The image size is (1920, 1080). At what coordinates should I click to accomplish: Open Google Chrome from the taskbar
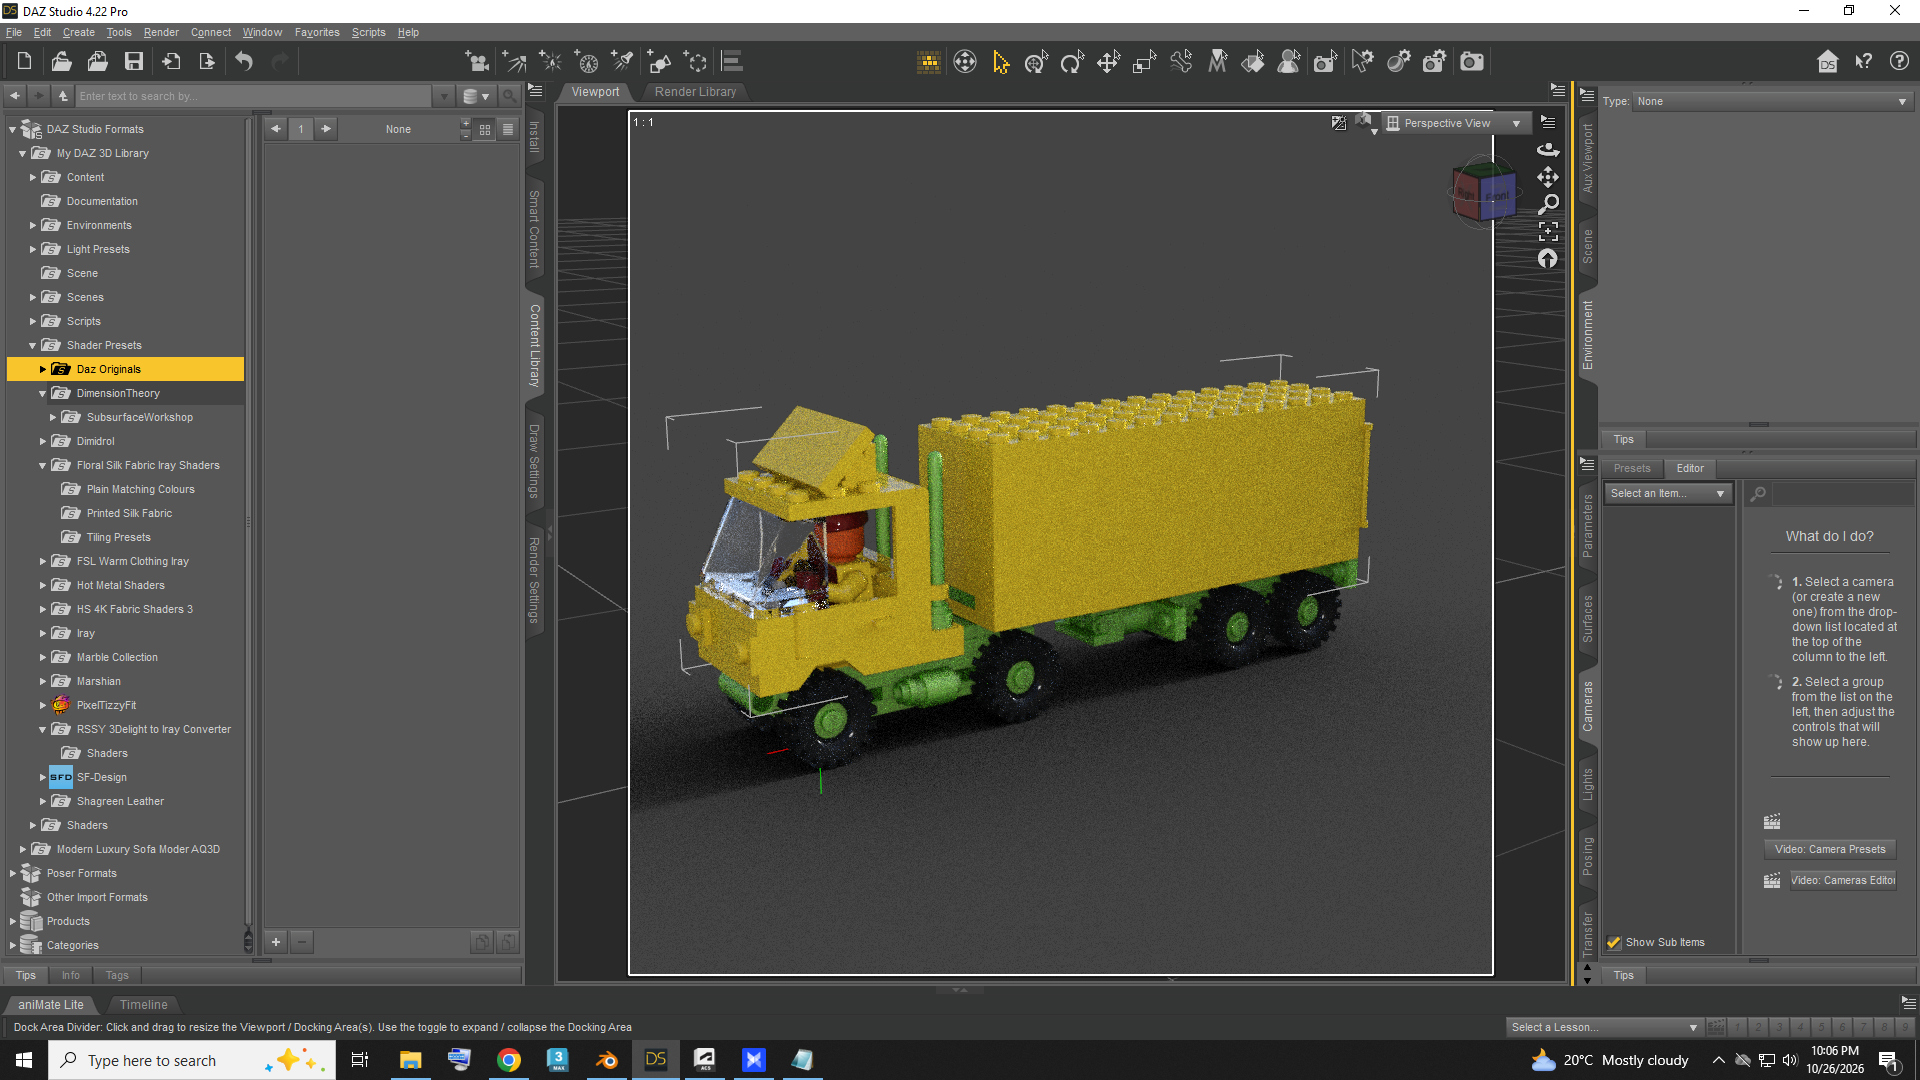[x=509, y=1060]
